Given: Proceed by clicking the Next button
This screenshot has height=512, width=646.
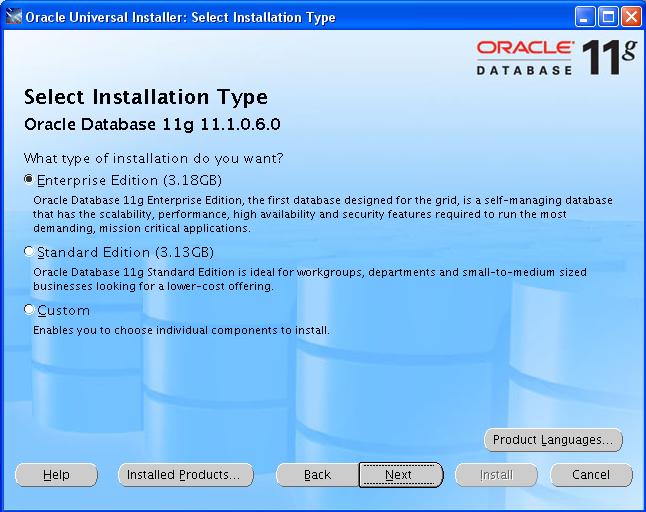Looking at the screenshot, I should coord(399,475).
